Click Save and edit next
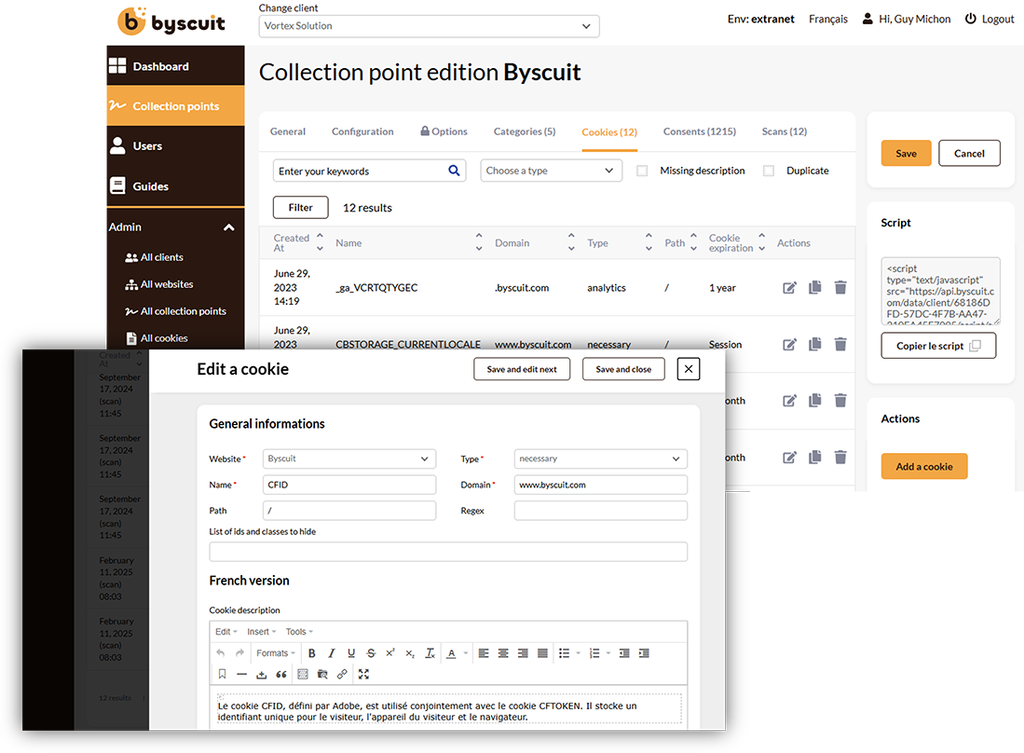Viewport: 1024px width, 753px height. (522, 369)
